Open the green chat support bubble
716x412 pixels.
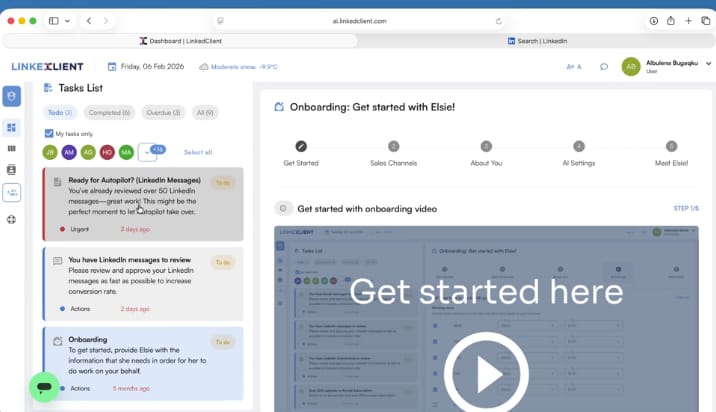tap(44, 387)
